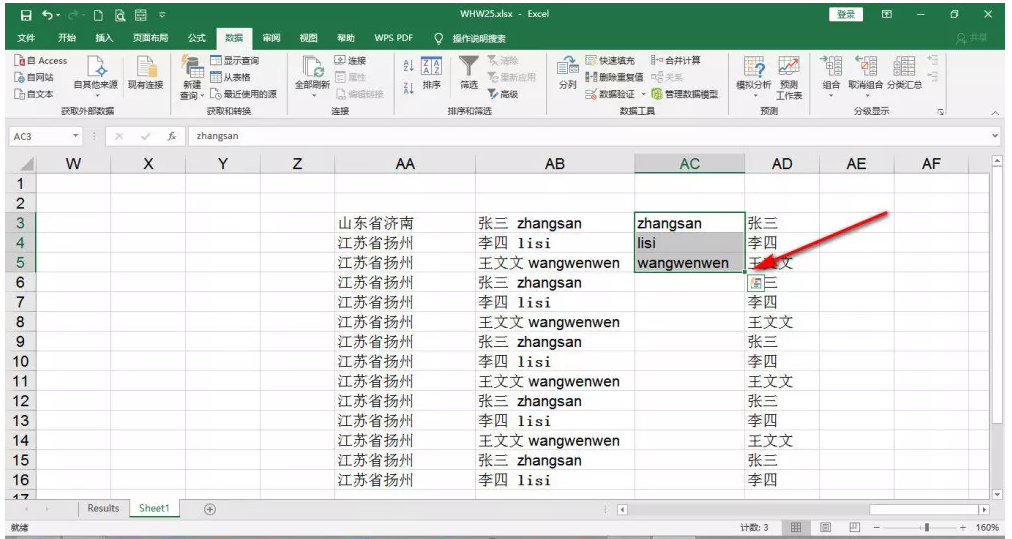Switch to Normal view in status bar
Screen dimensions: 1012x539
tap(796, 527)
